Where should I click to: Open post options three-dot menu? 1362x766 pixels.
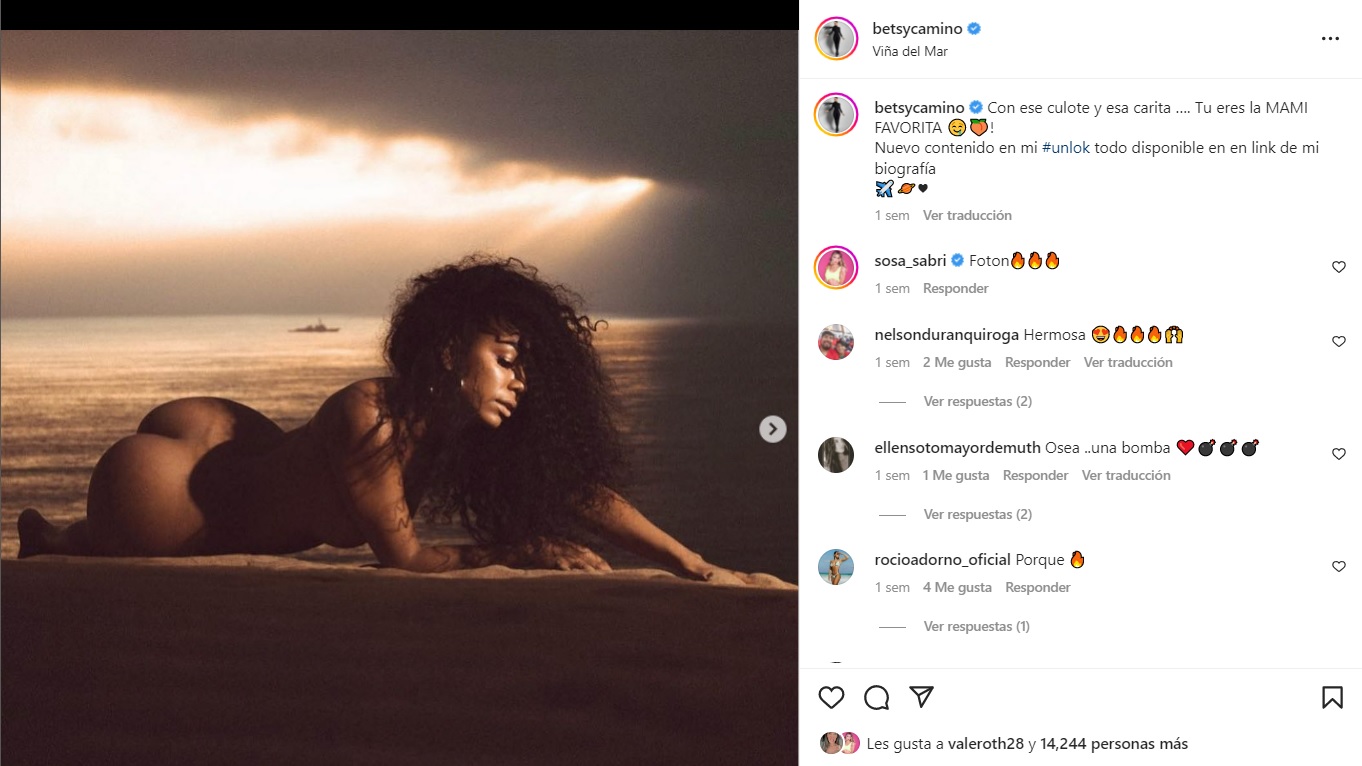point(1329,39)
